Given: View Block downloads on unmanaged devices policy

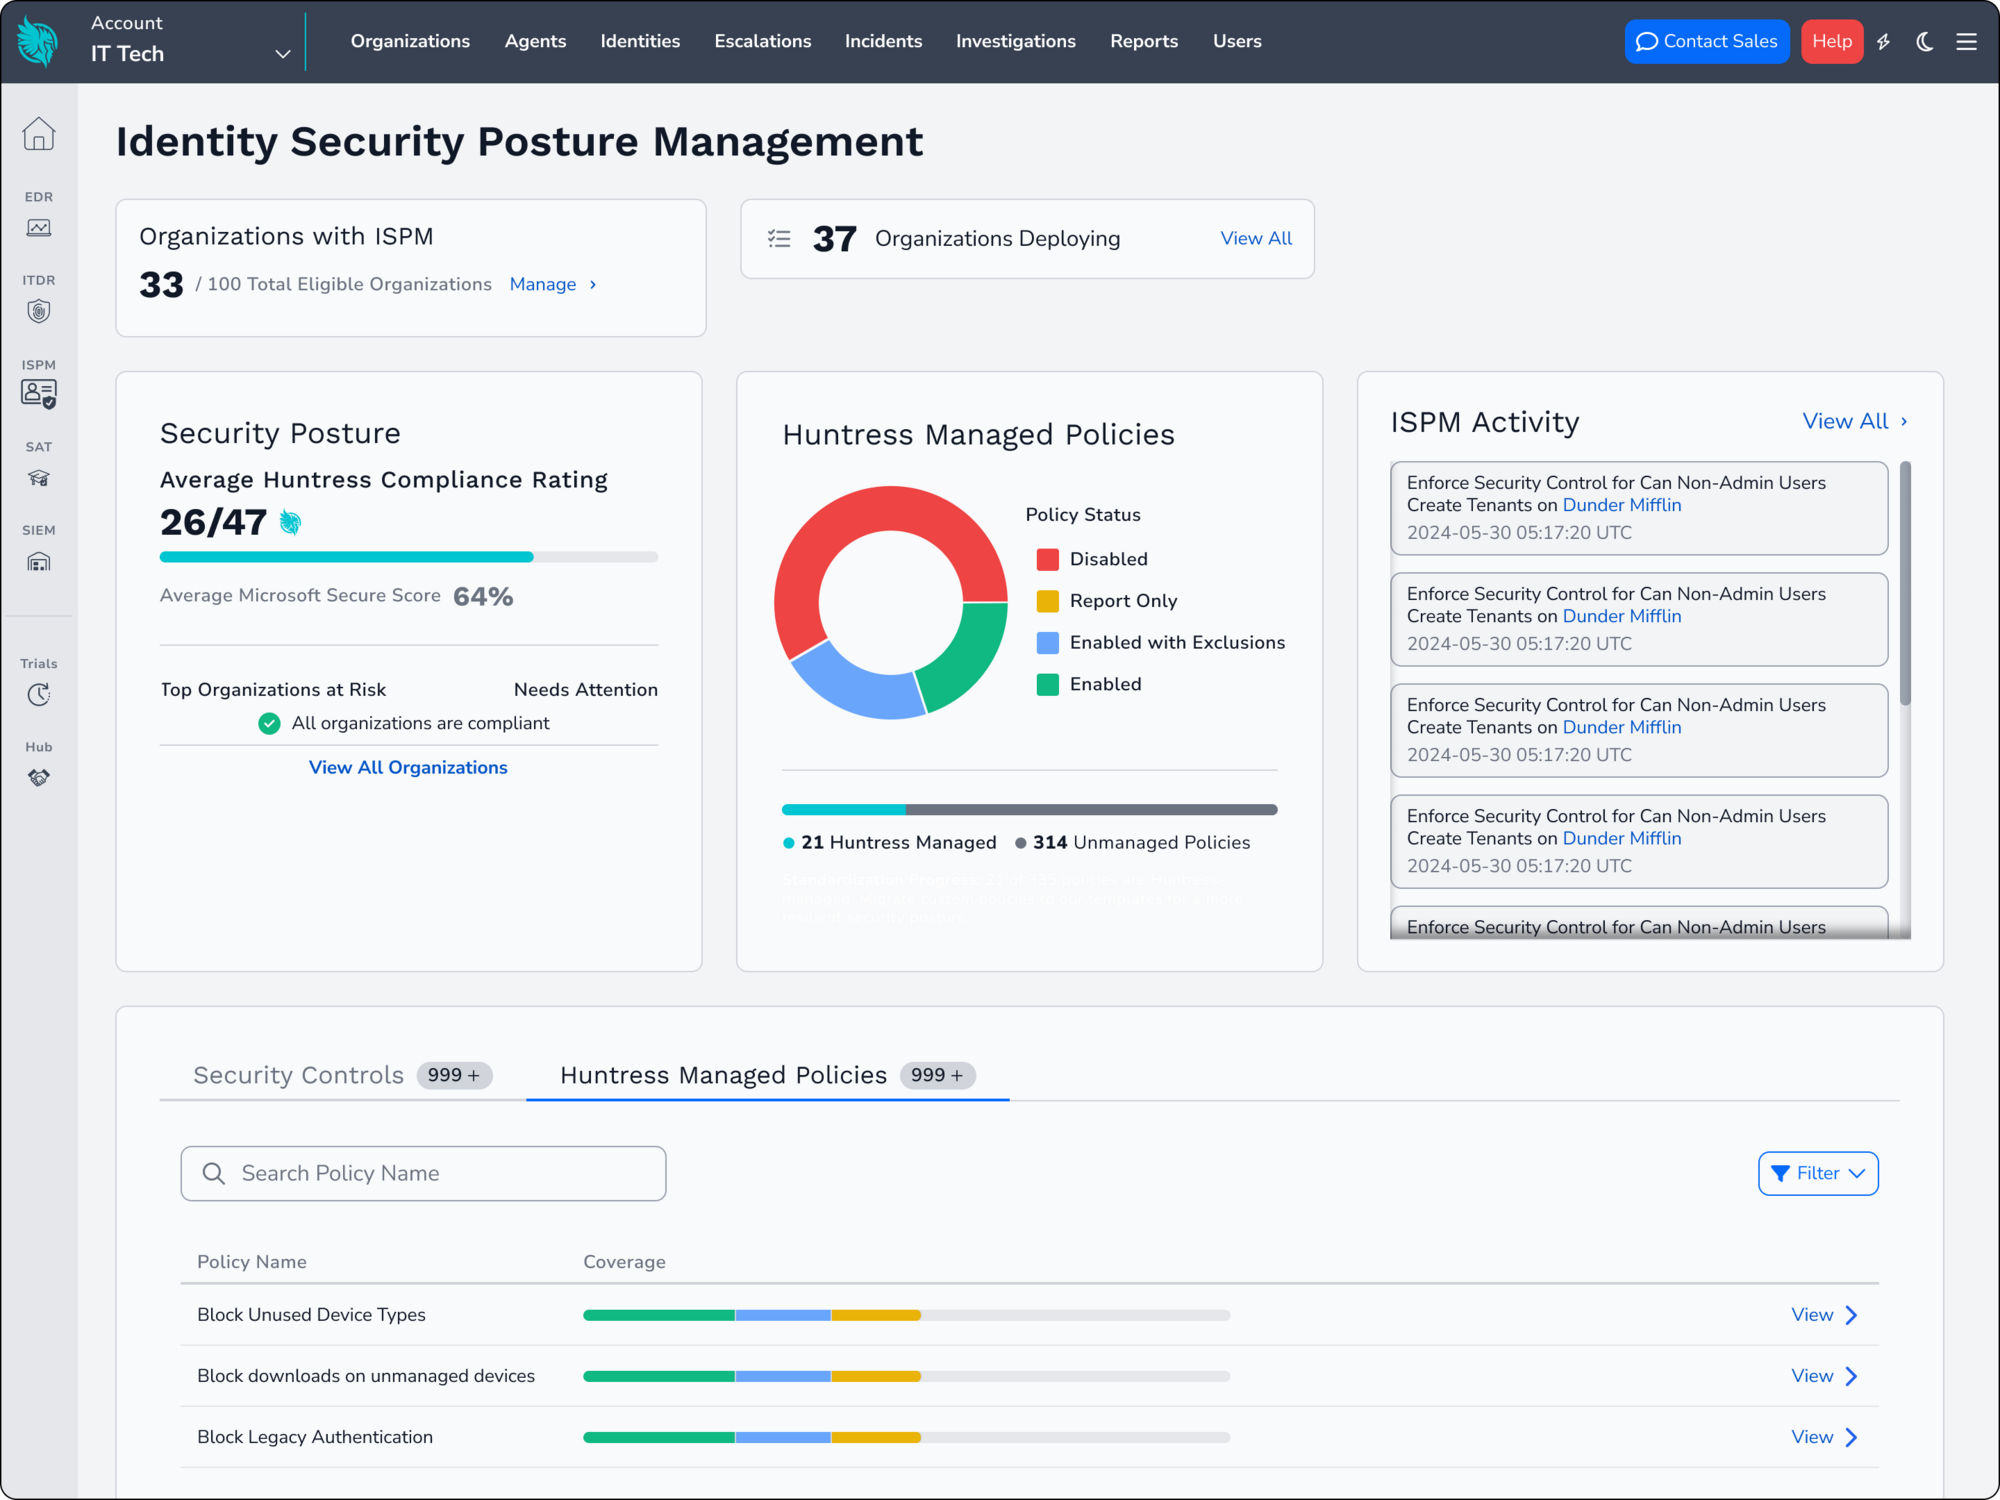Looking at the screenshot, I should (1812, 1376).
